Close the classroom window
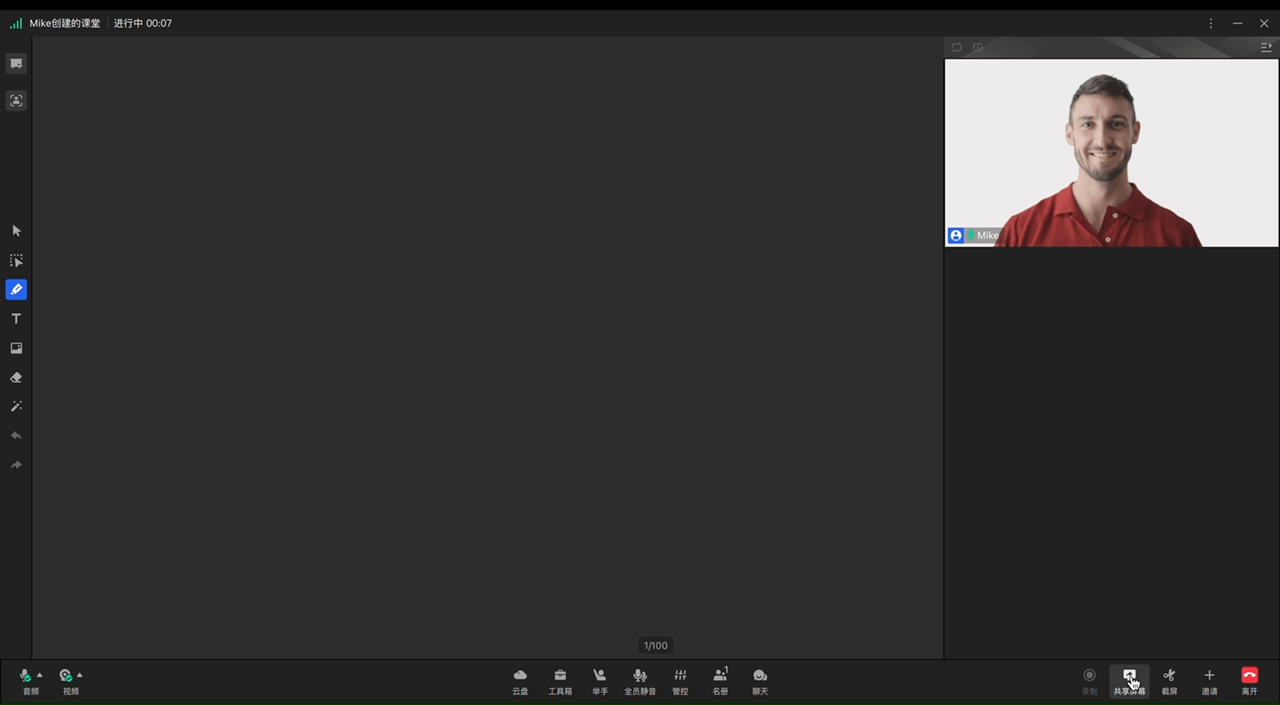1280x705 pixels. (1264, 23)
